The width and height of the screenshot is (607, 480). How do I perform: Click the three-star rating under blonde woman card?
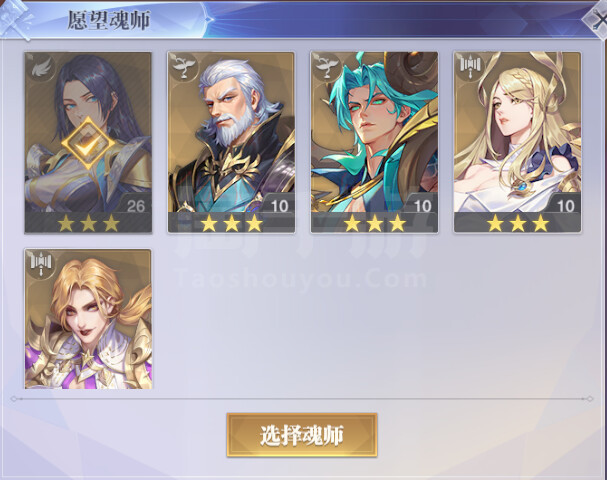pos(518,223)
